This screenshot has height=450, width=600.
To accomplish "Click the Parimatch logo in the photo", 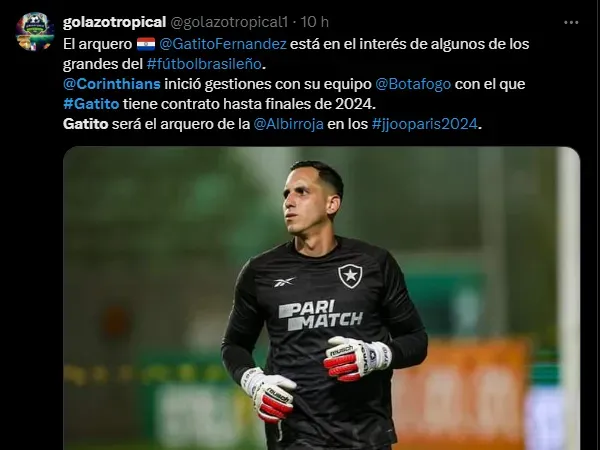I will click(320, 315).
